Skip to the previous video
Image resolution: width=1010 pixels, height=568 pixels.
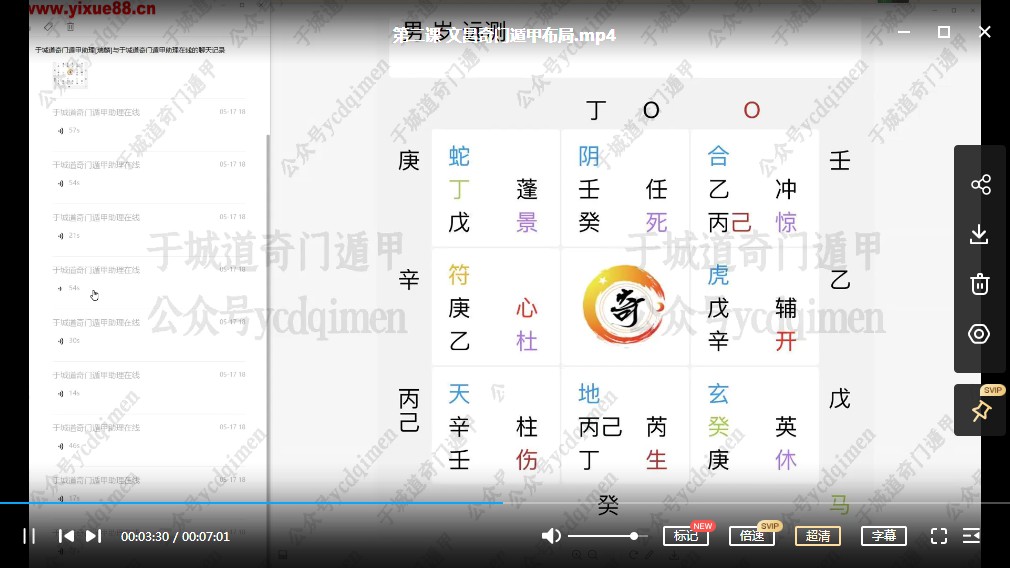(66, 536)
